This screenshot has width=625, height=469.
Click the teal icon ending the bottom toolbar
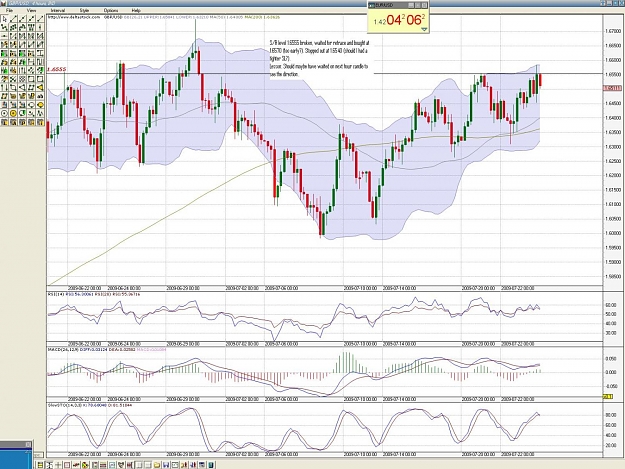(x=210, y=465)
